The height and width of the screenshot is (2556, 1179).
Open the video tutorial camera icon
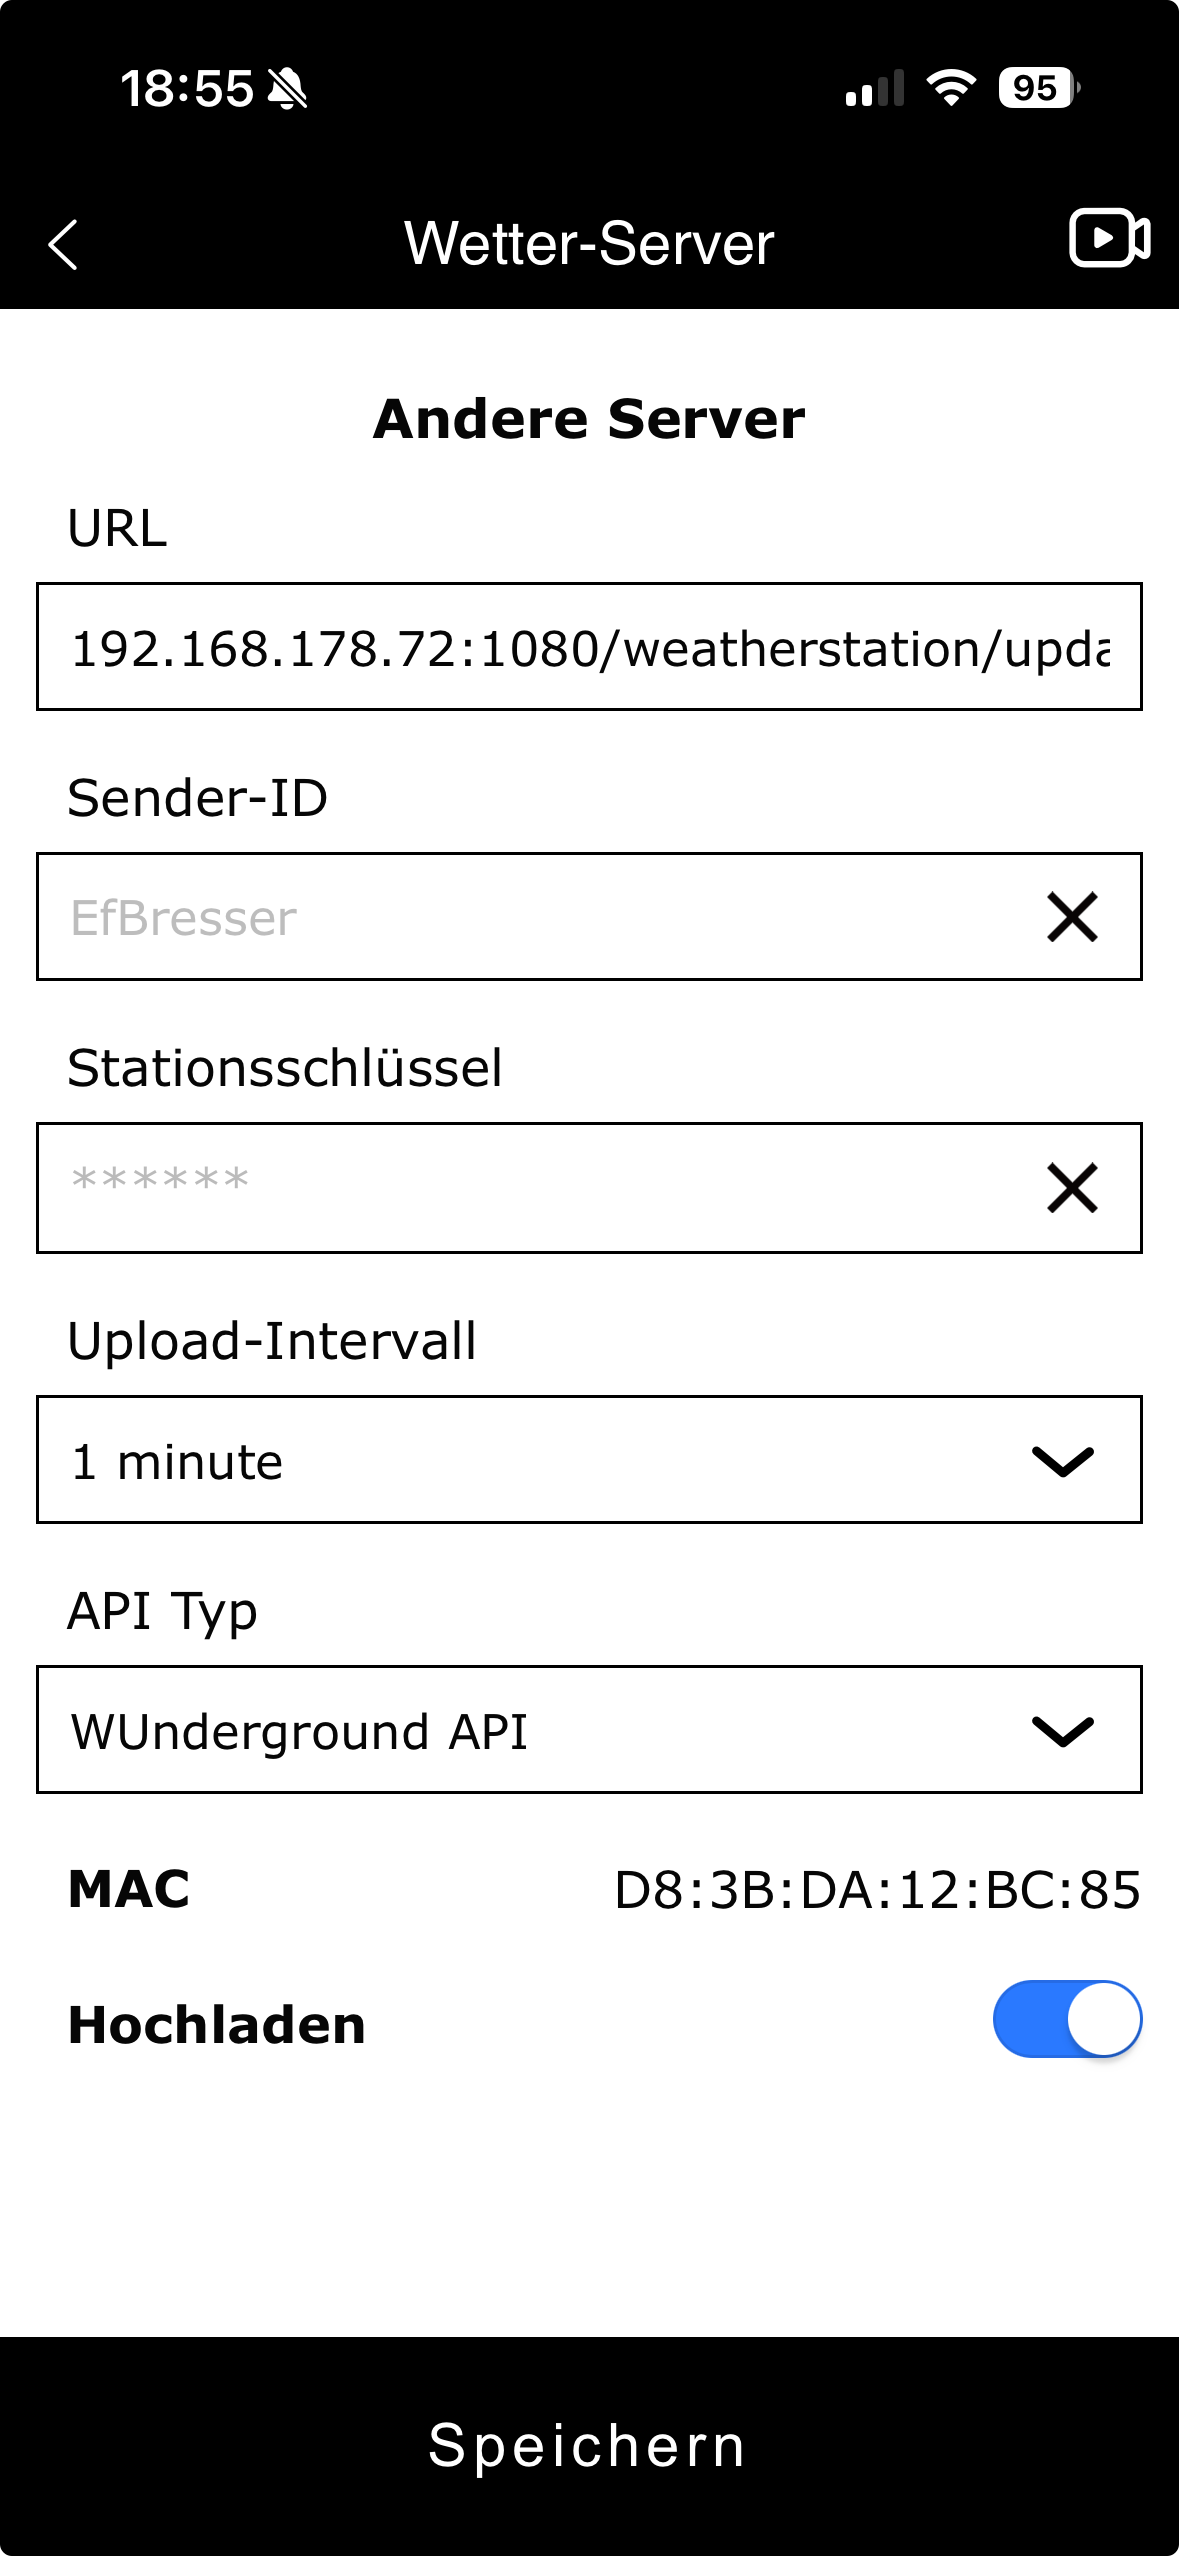coord(1109,239)
